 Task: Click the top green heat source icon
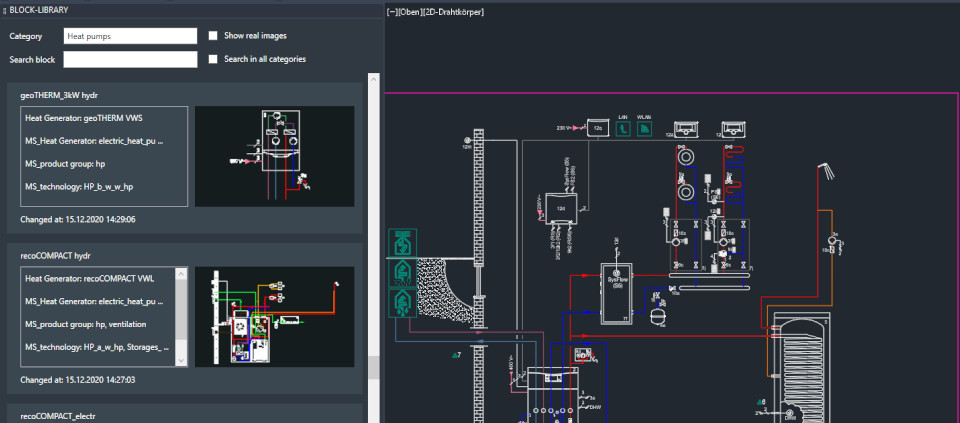(402, 244)
